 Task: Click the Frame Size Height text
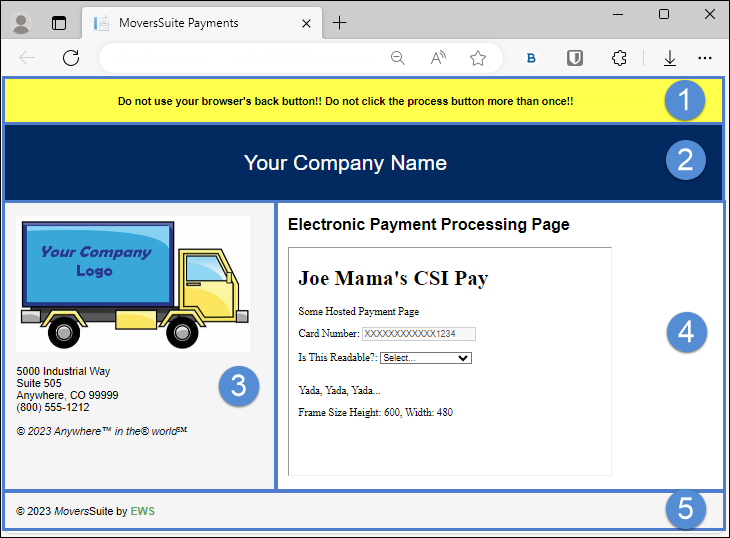point(375,412)
